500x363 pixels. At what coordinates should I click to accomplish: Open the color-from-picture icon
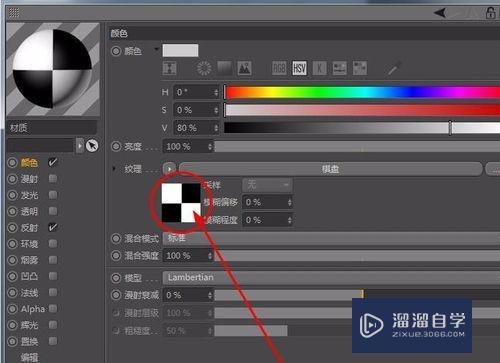(x=244, y=68)
